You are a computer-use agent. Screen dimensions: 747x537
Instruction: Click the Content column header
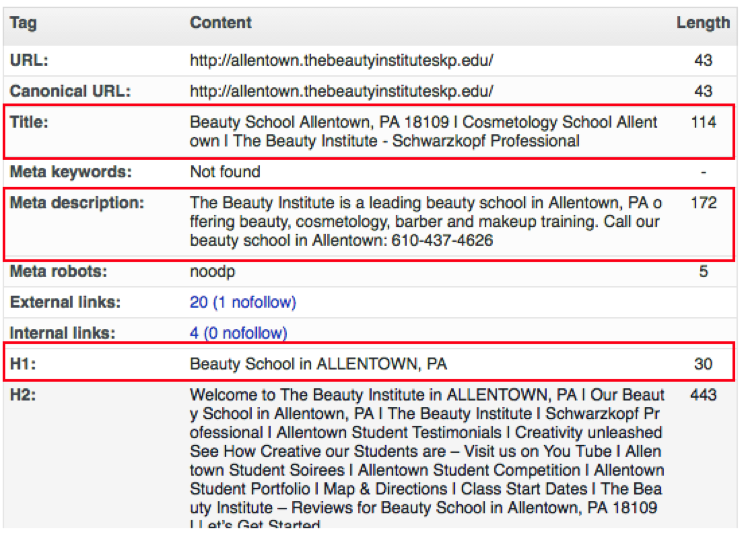click(x=221, y=22)
